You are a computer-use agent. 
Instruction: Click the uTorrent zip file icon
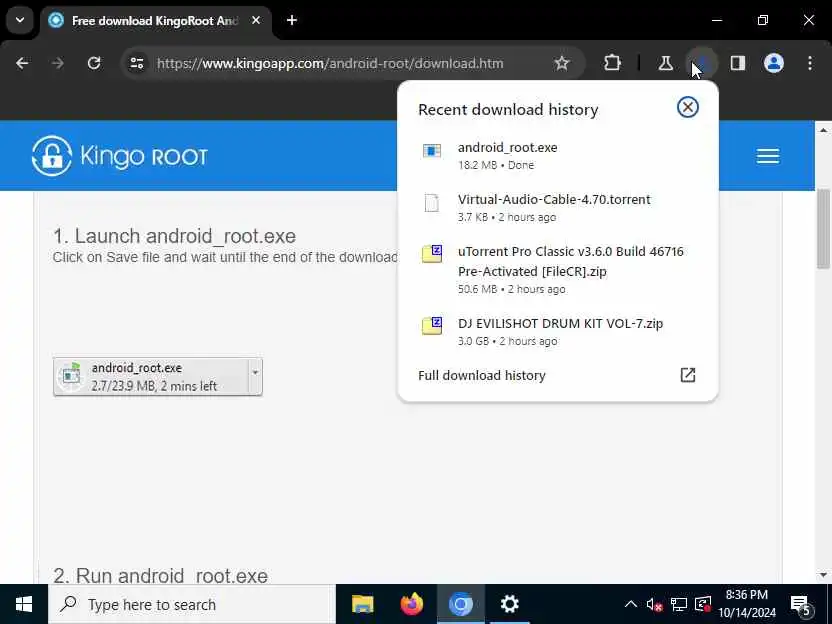(x=432, y=254)
